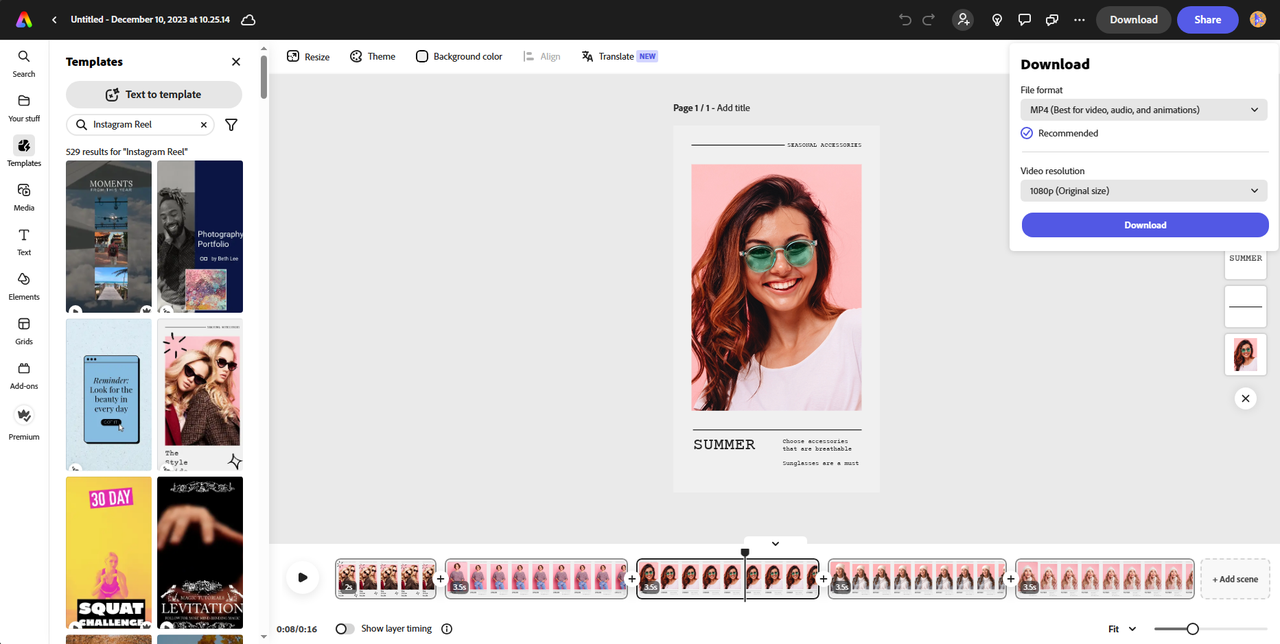Open the Elements panel in sidebar

click(x=24, y=285)
